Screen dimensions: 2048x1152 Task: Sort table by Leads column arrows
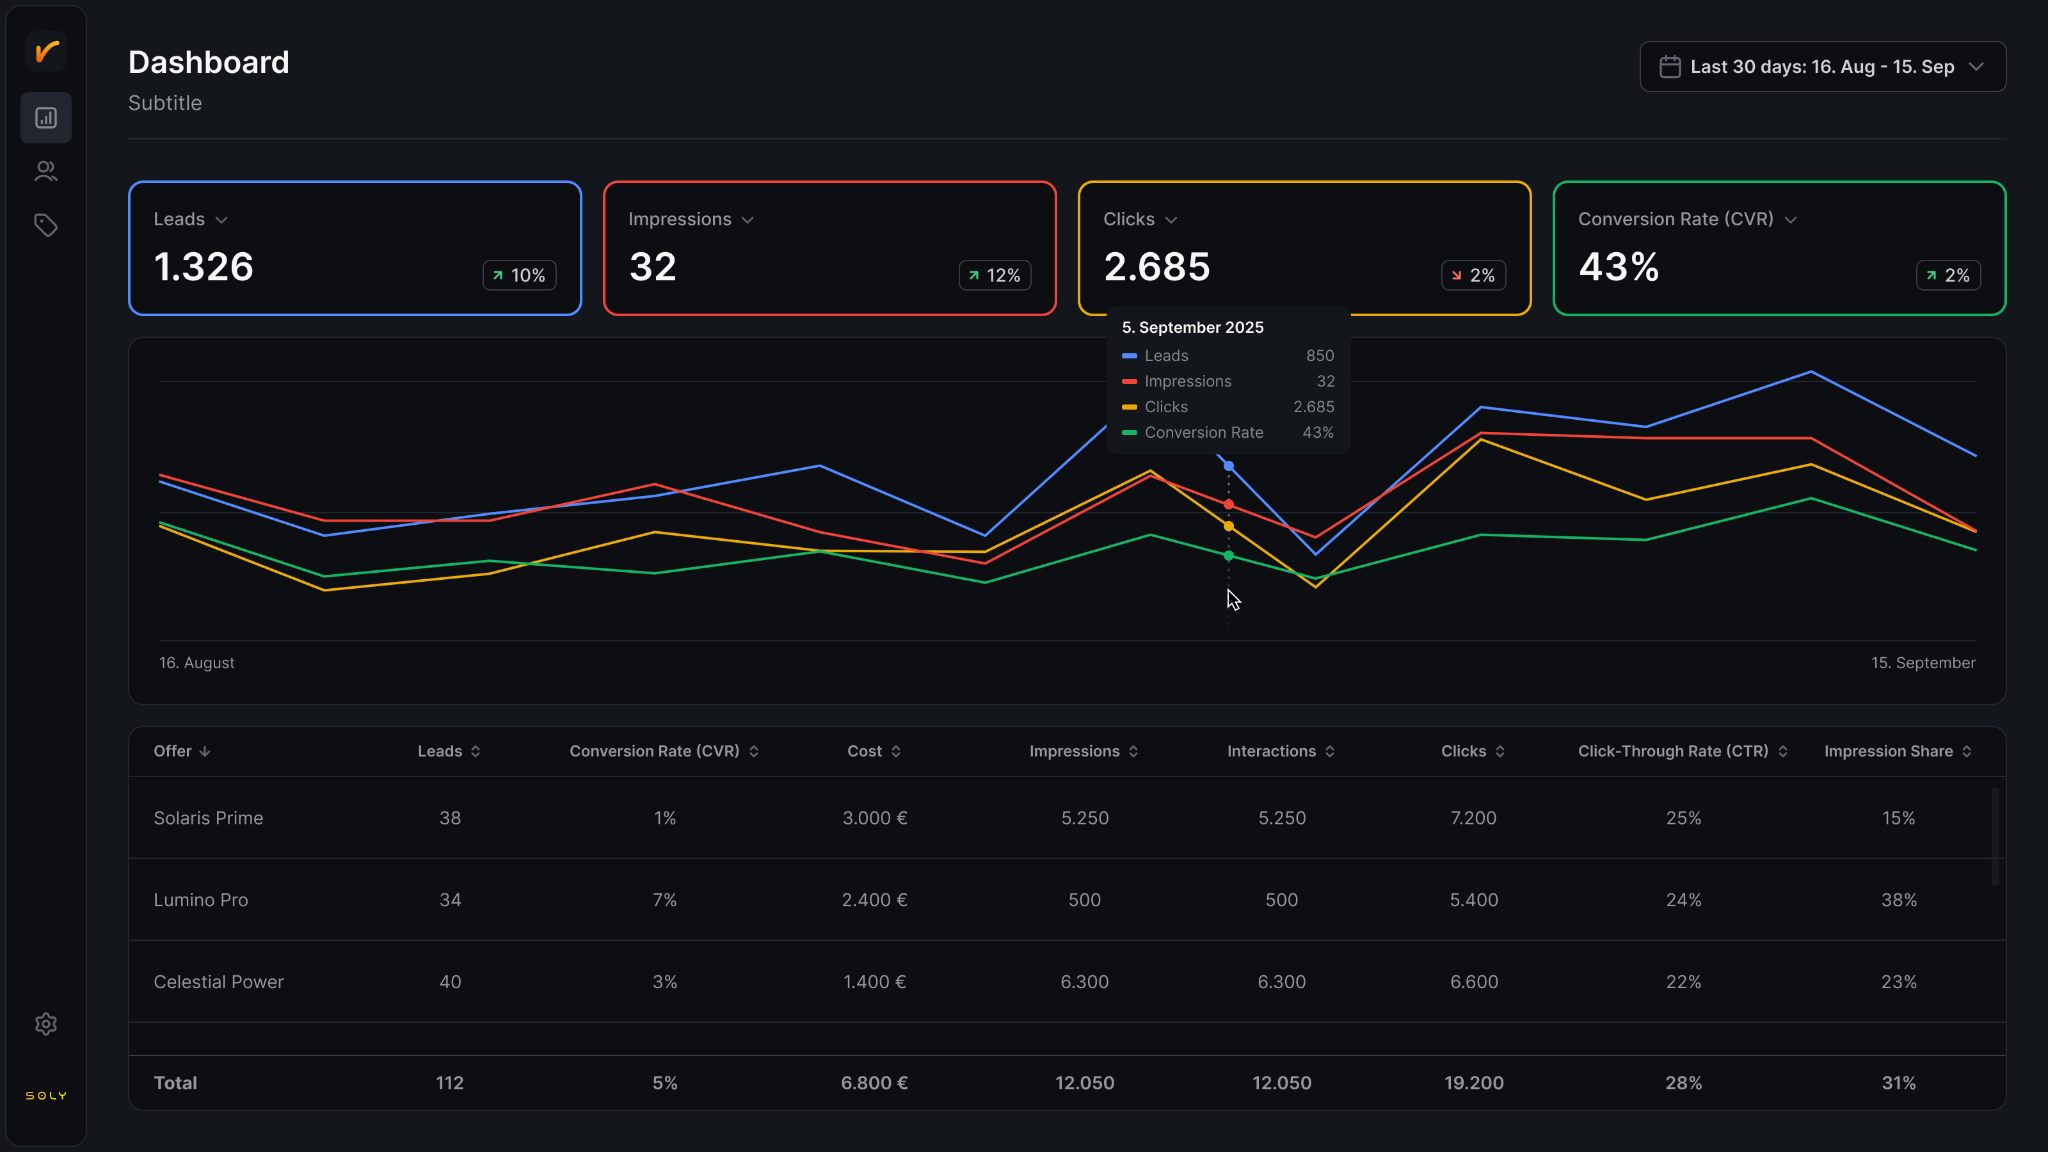475,752
